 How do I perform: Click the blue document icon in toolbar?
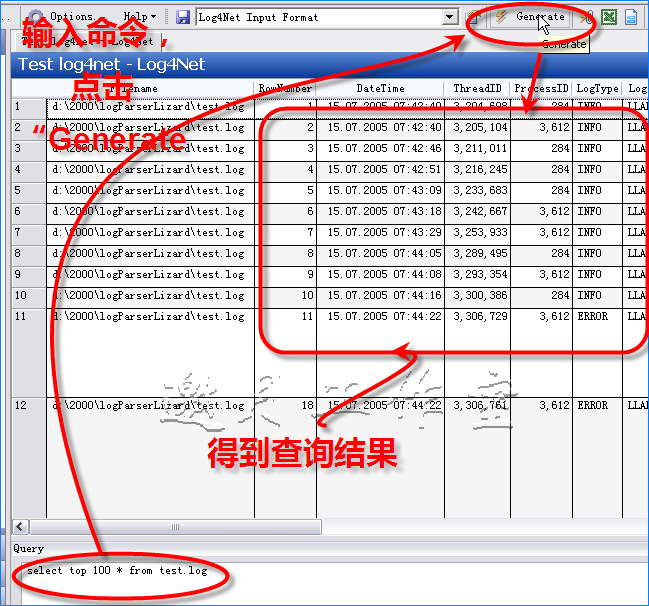(x=631, y=17)
